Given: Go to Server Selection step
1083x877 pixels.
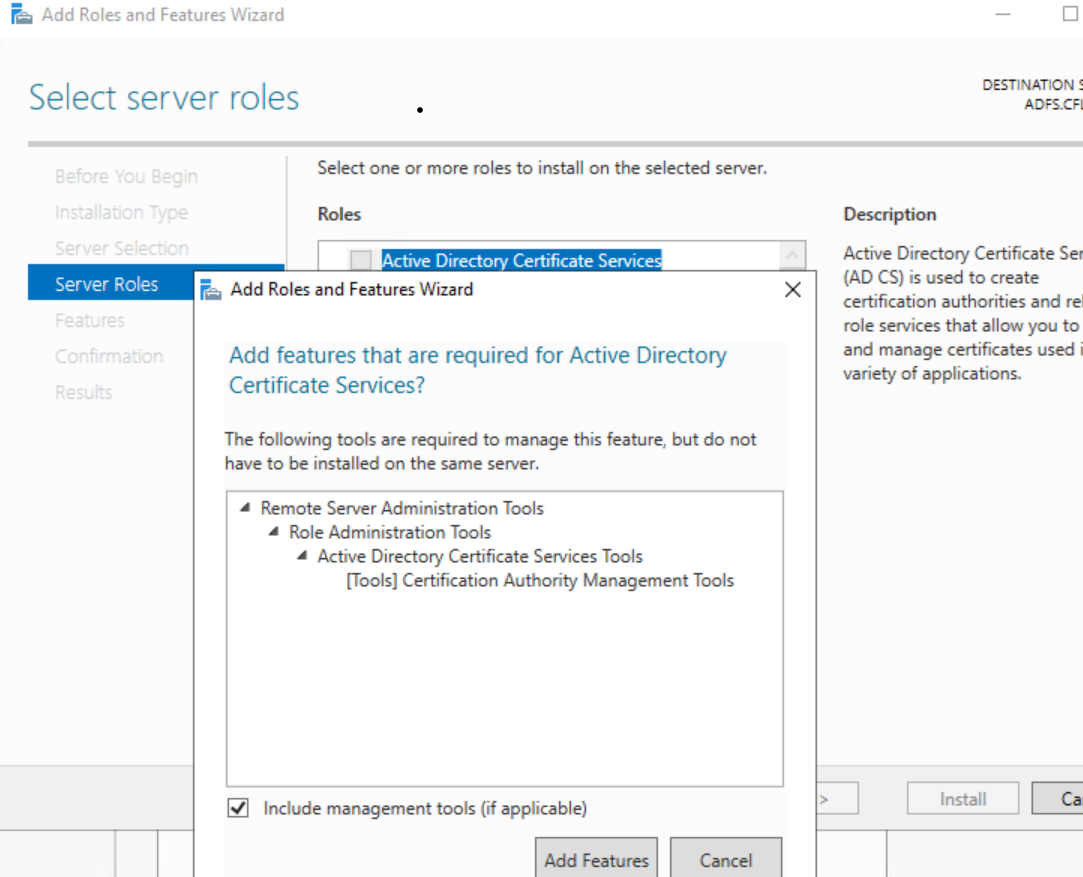Looking at the screenshot, I should 122,249.
